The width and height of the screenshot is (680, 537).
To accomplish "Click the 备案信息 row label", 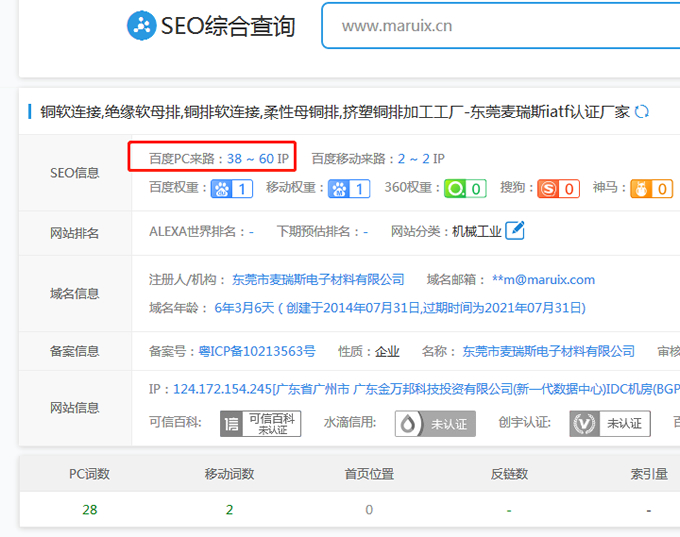I will [x=75, y=351].
